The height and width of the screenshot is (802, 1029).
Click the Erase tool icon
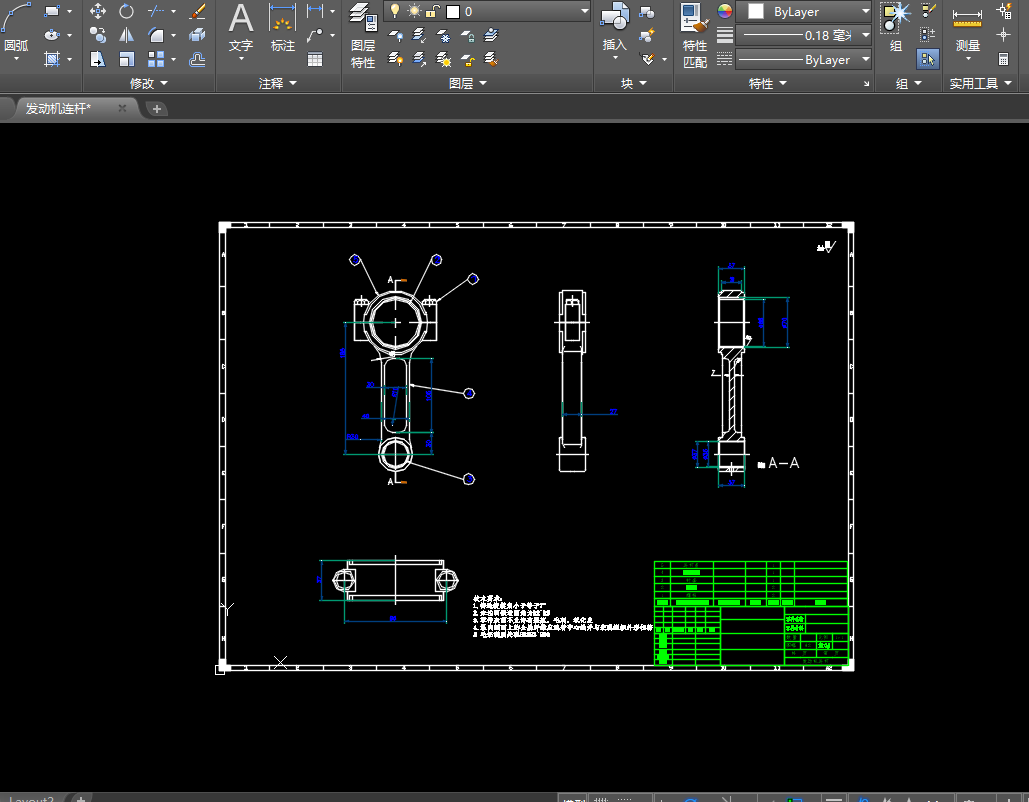[197, 11]
